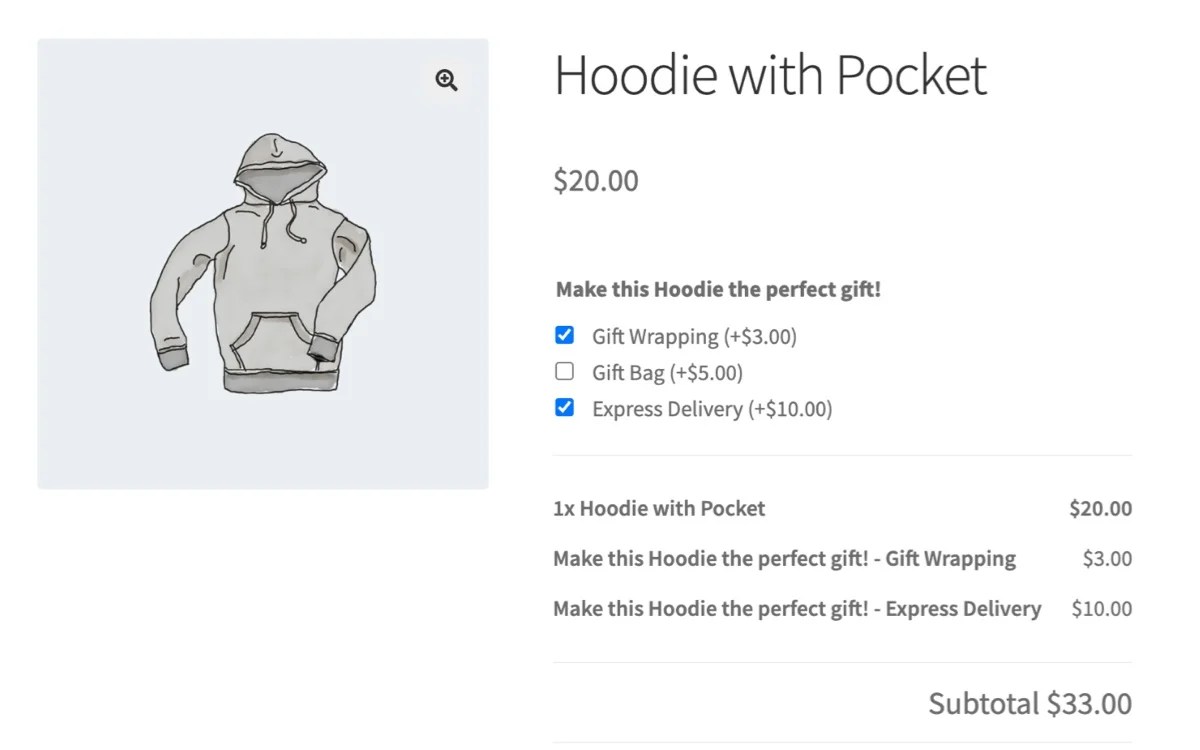1200x750 pixels.
Task: Open the Hoodie with Pocket product image
Action: pyautogui.click(x=263, y=263)
